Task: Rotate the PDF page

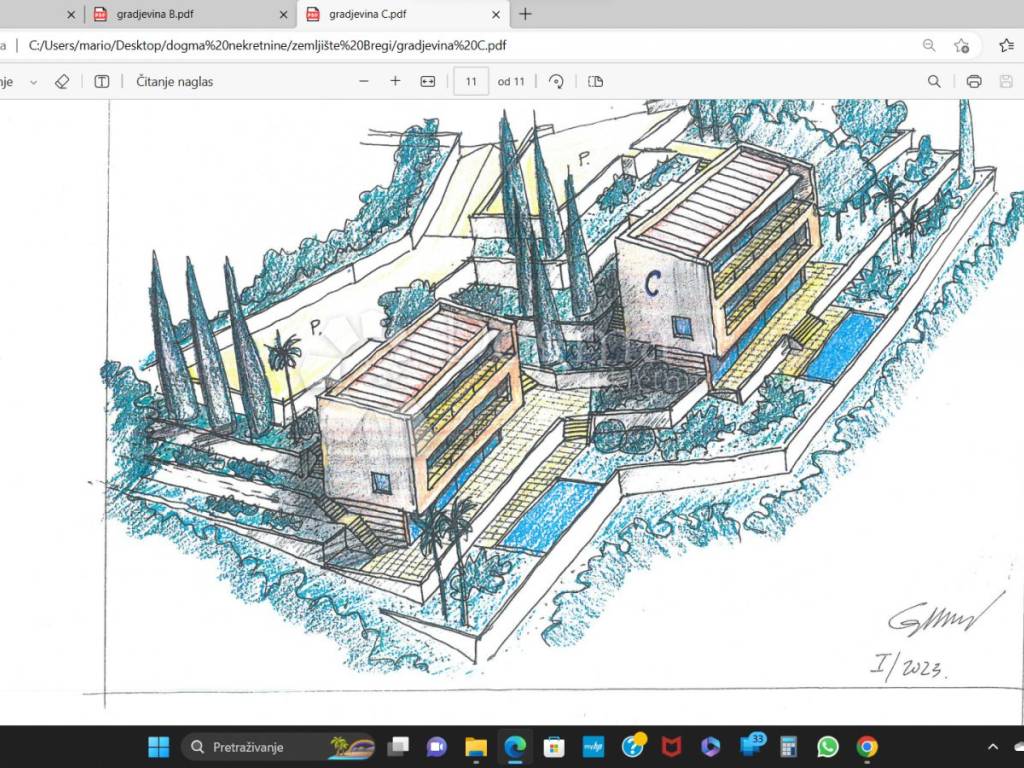Action: [x=557, y=82]
